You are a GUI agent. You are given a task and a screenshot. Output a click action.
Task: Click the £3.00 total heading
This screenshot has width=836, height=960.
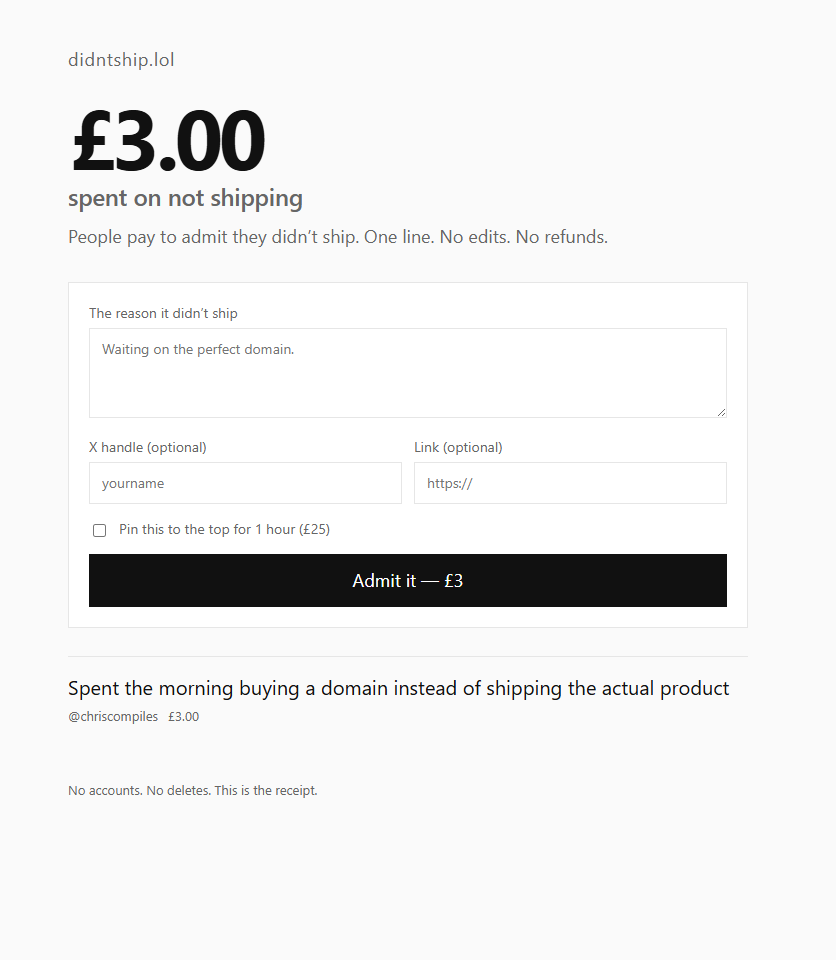tap(168, 140)
